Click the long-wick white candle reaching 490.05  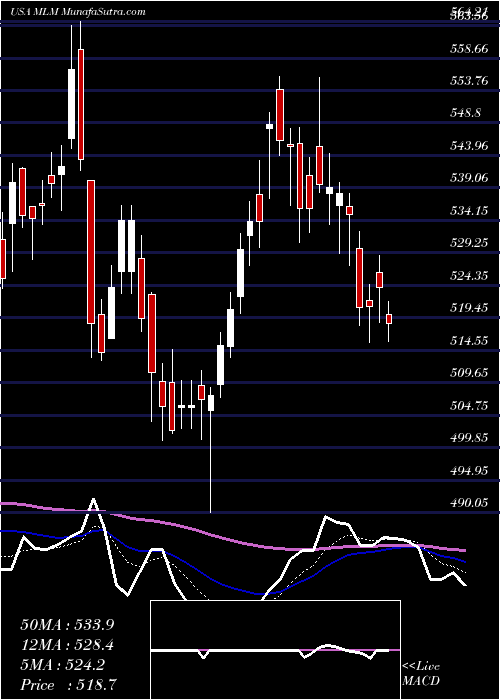[x=210, y=450]
